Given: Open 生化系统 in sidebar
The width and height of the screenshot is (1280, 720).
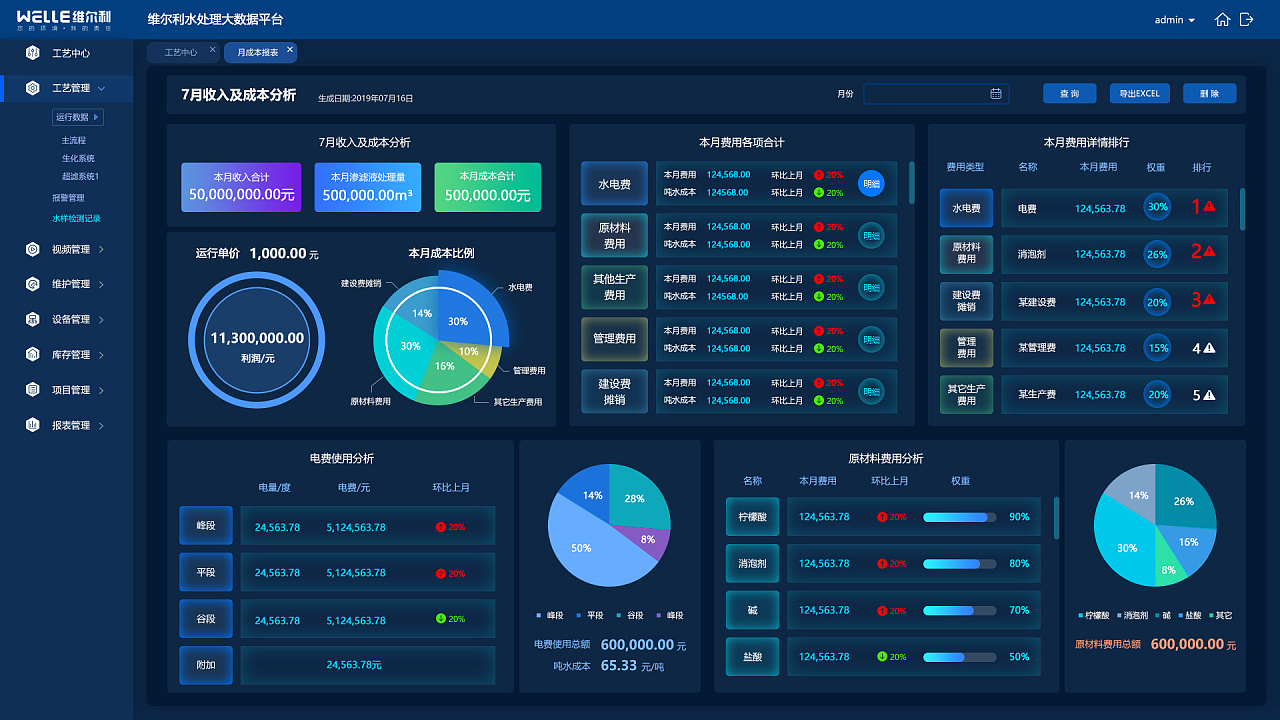Looking at the screenshot, I should pyautogui.click(x=78, y=158).
